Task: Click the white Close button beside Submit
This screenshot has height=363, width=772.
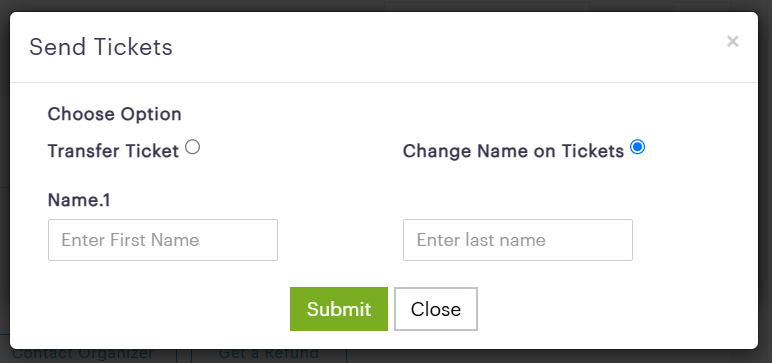Action: [x=436, y=309]
